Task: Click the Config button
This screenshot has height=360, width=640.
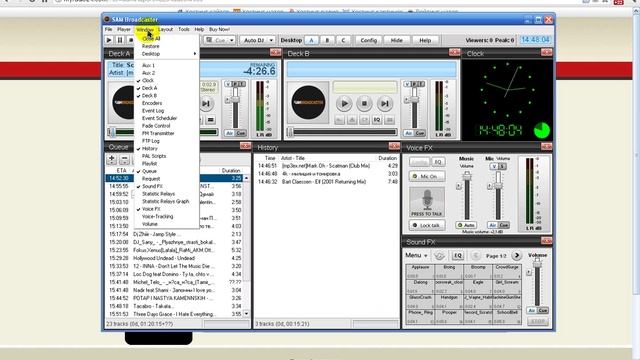Action: 369,40
